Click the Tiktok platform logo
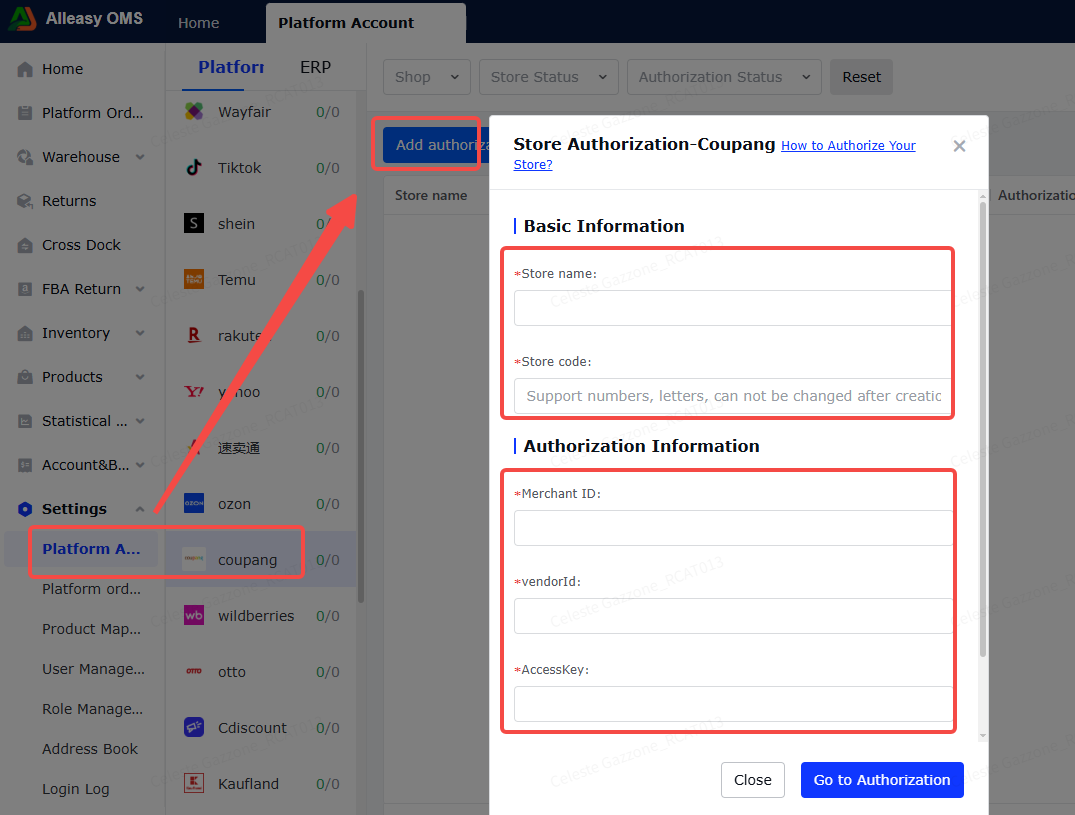Image resolution: width=1075 pixels, height=815 pixels. point(194,167)
